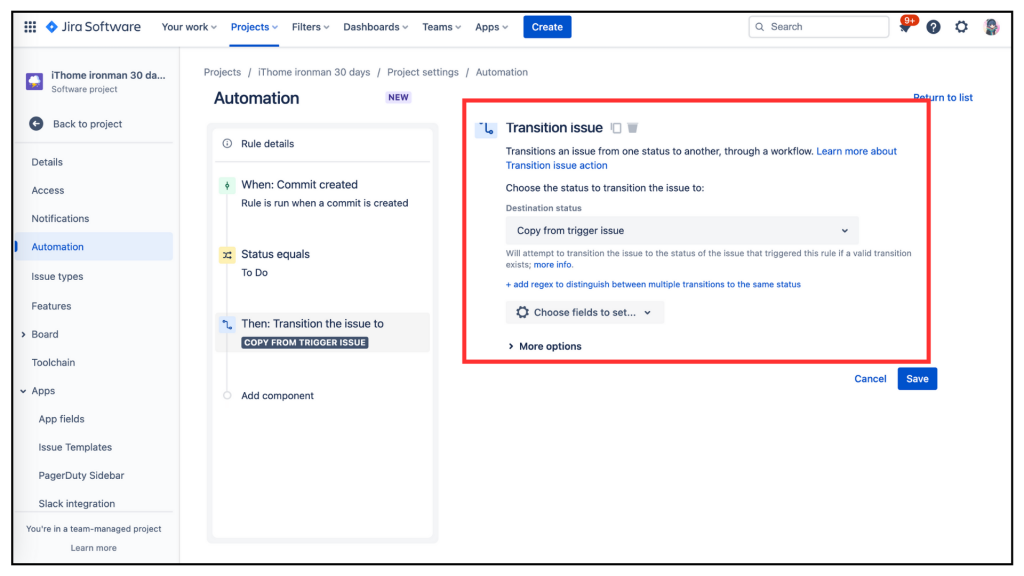Click Back to project
The image size is (1024, 576).
[x=87, y=123]
